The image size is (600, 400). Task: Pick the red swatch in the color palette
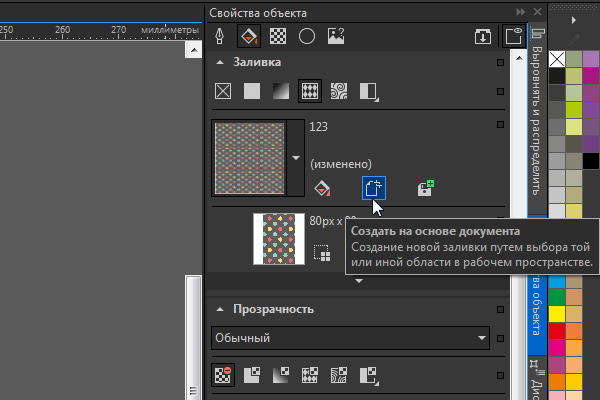click(555, 331)
